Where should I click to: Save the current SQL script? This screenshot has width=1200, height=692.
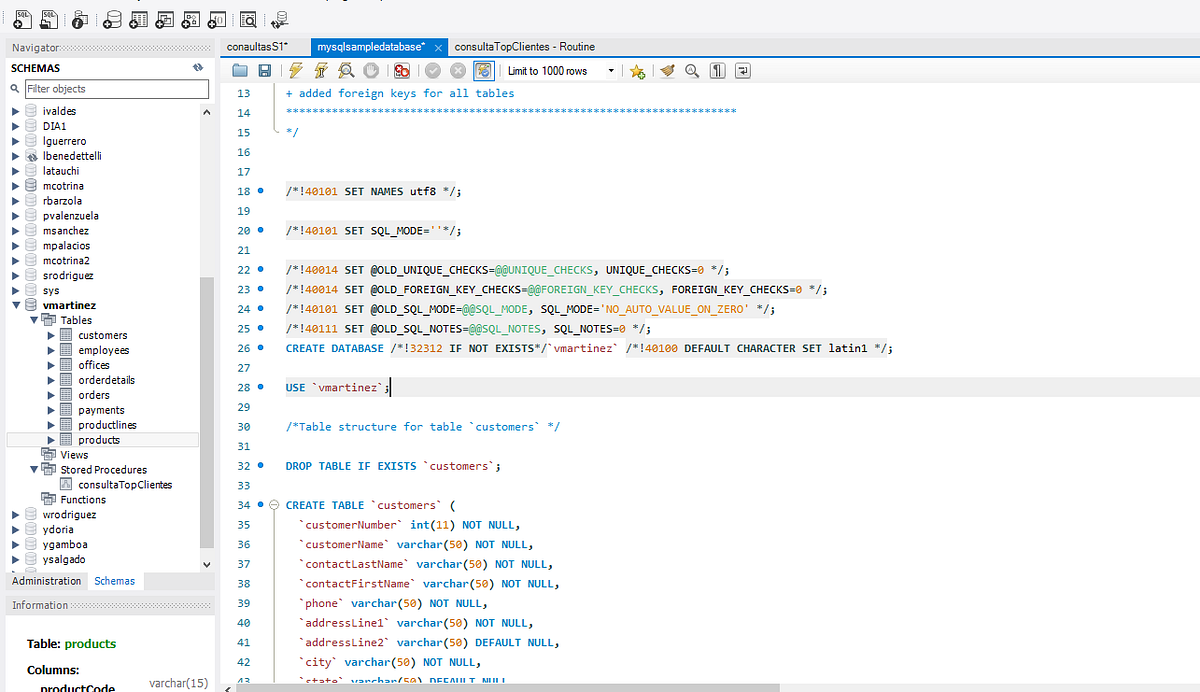(262, 70)
